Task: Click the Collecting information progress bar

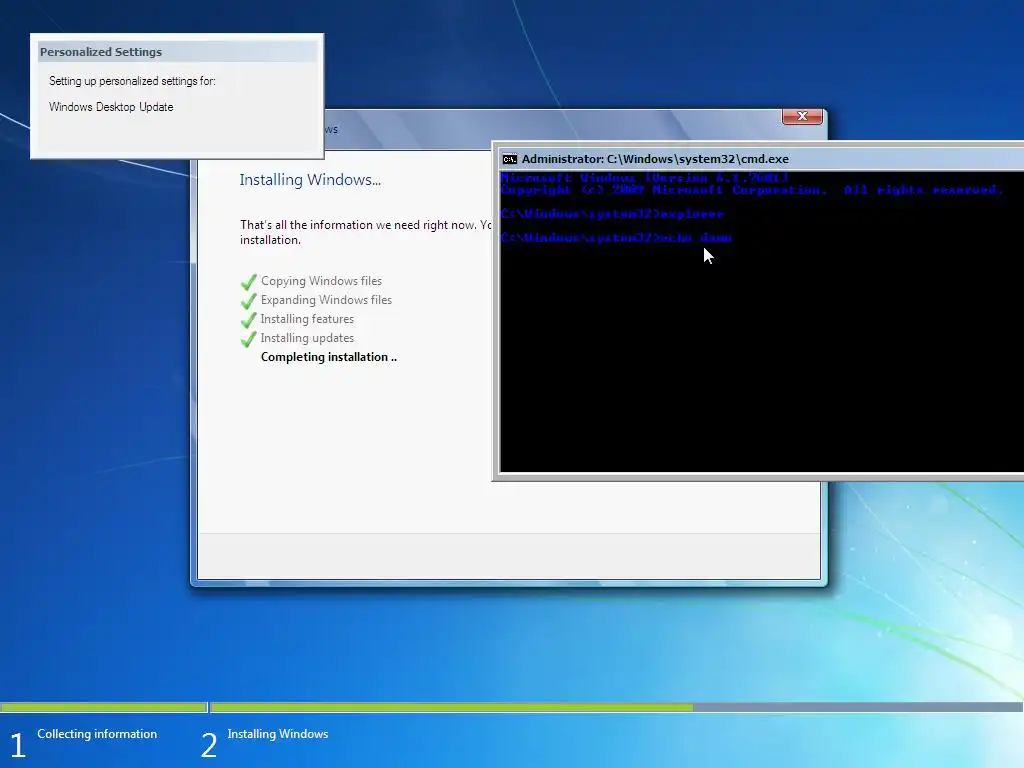Action: (x=104, y=707)
